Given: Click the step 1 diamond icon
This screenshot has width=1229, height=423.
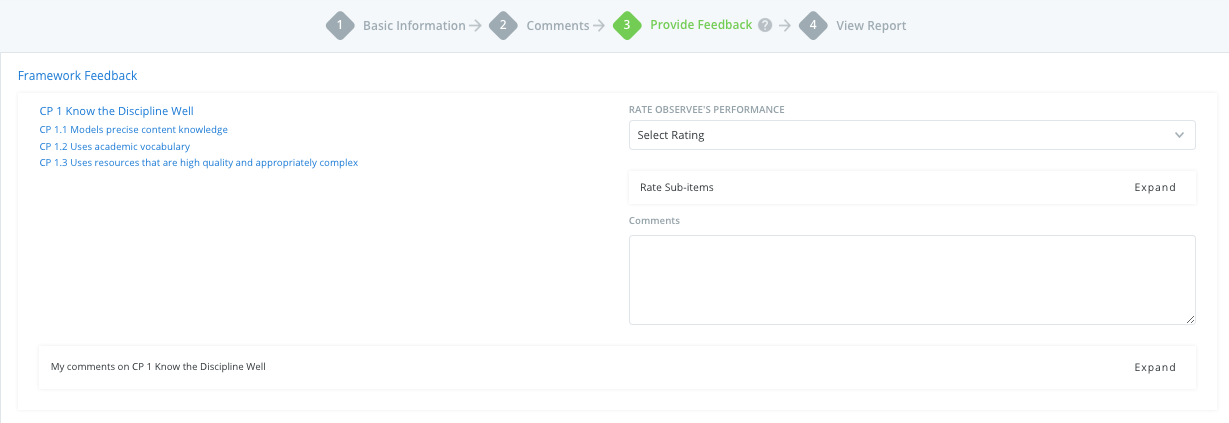Looking at the screenshot, I should click(x=341, y=25).
